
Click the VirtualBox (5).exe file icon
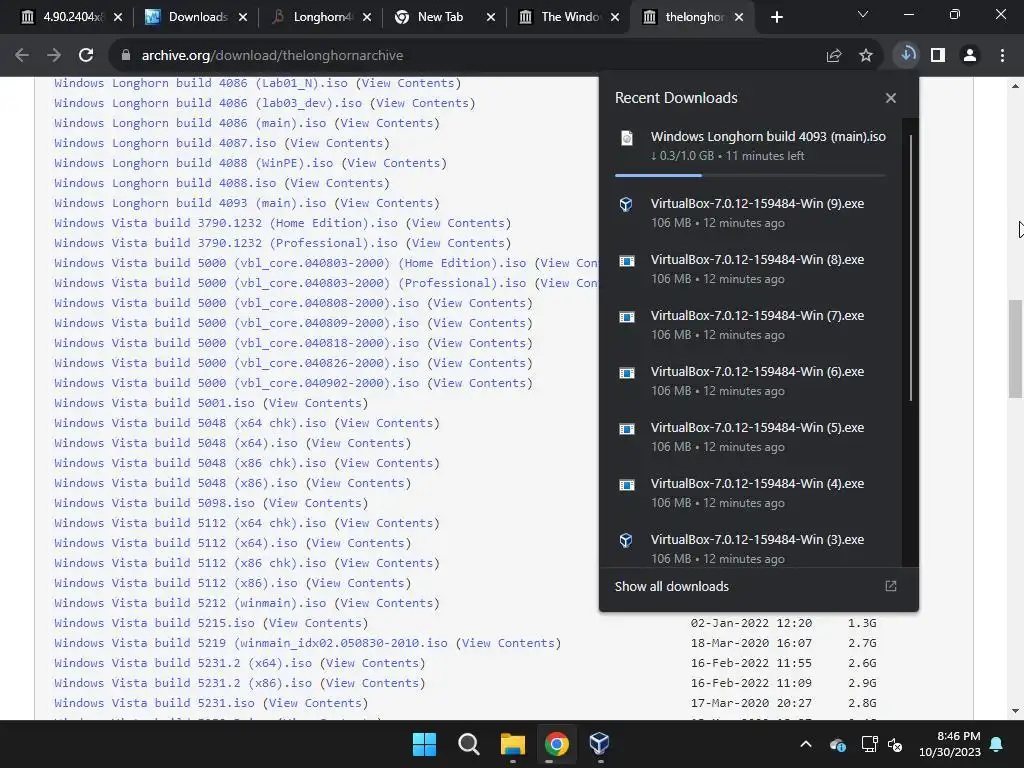[626, 429]
